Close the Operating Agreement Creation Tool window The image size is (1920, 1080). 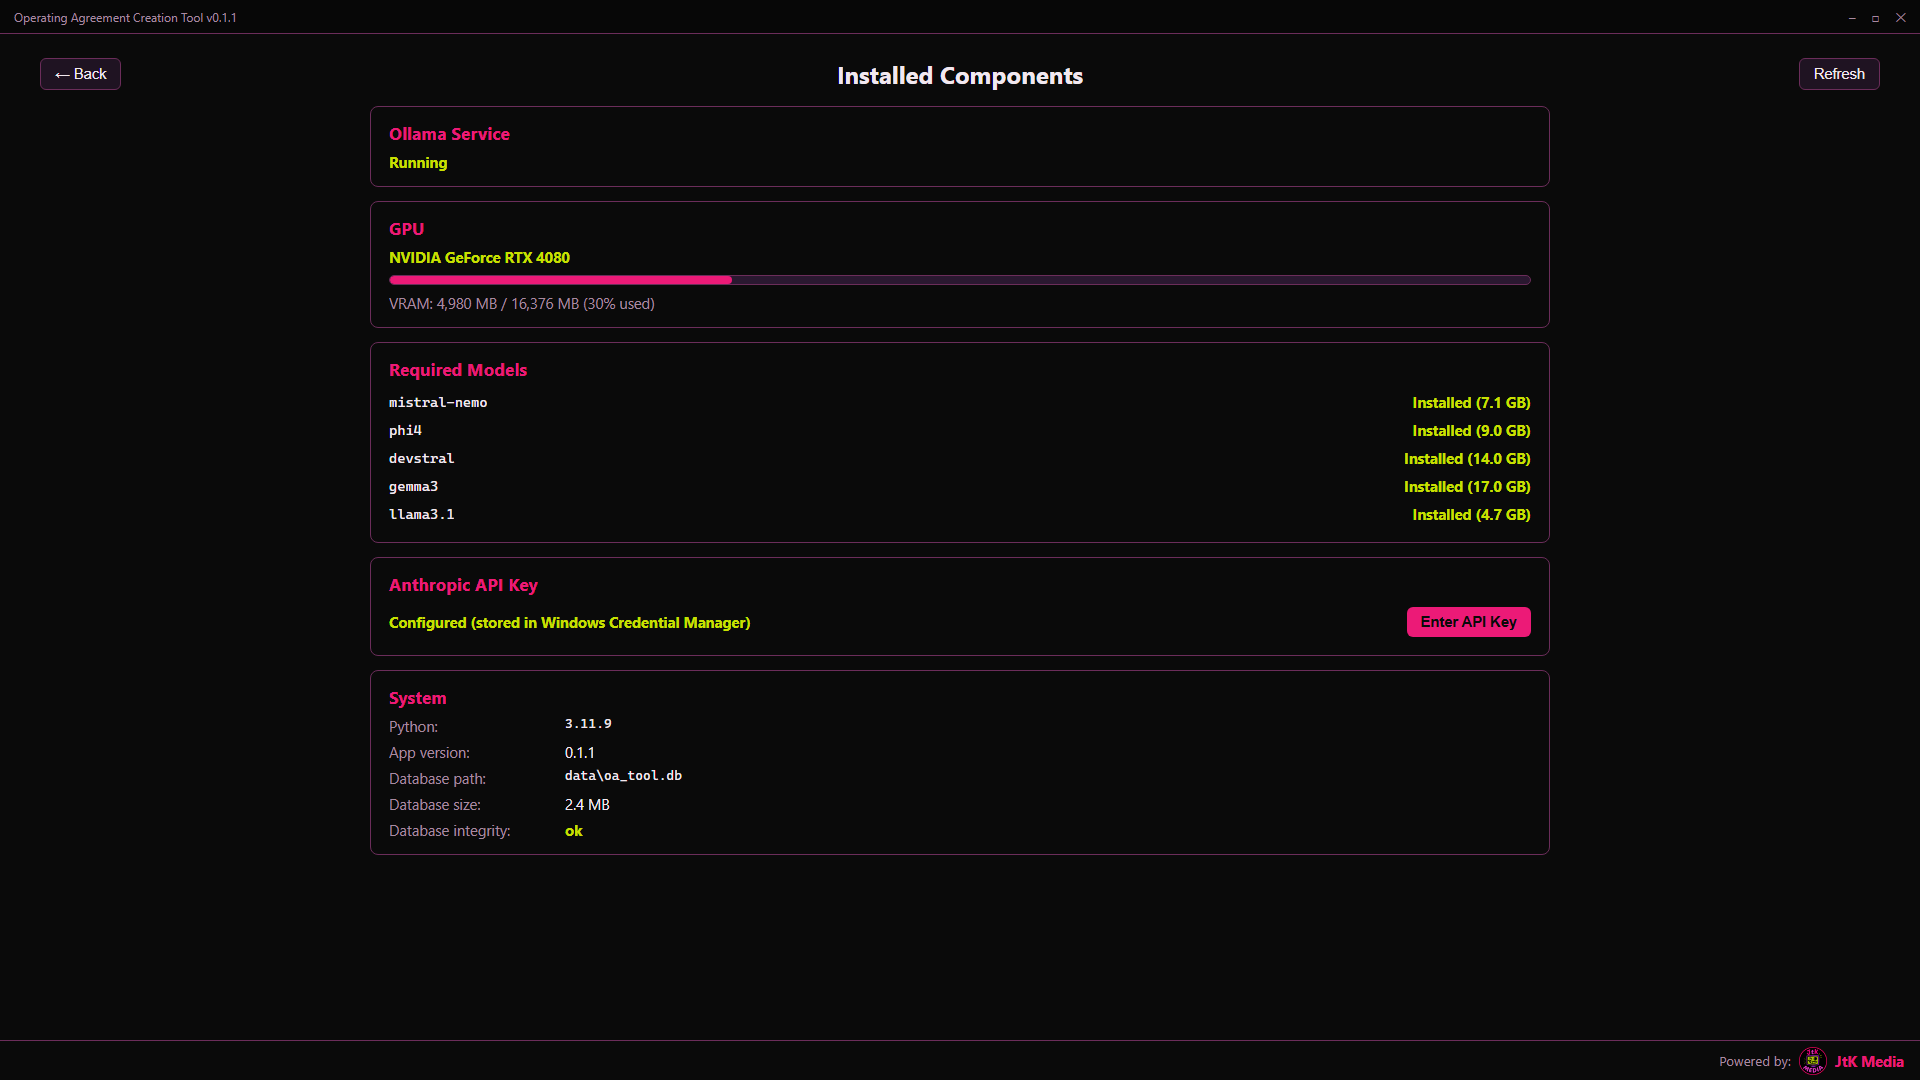pyautogui.click(x=1901, y=18)
